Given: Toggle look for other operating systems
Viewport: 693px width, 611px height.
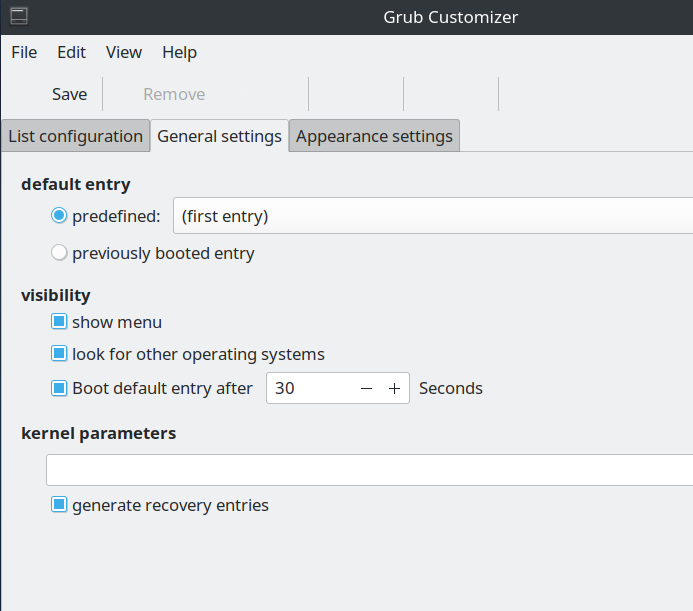Looking at the screenshot, I should click(59, 354).
